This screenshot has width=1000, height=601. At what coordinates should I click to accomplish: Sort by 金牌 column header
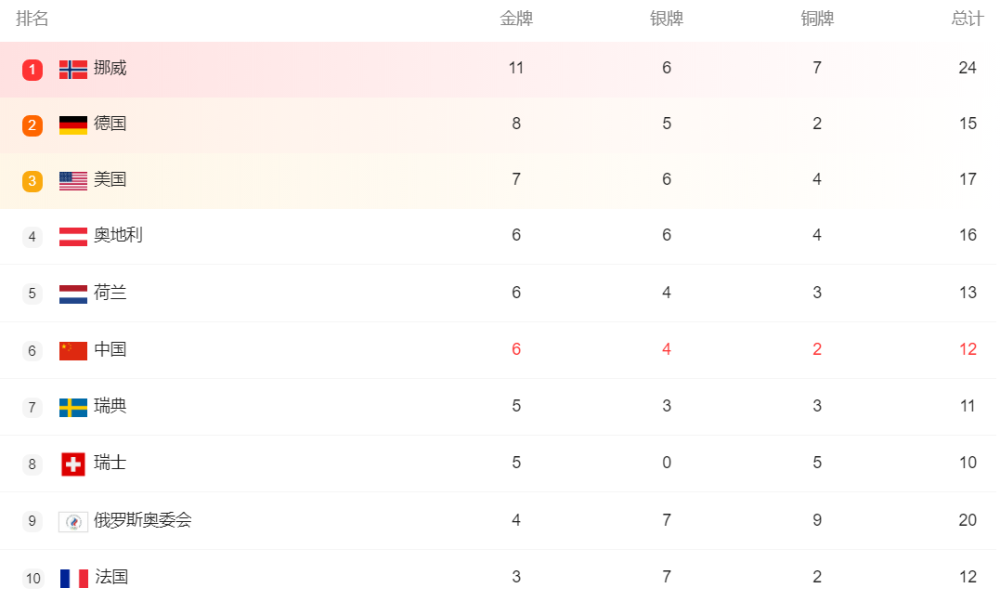pos(516,19)
